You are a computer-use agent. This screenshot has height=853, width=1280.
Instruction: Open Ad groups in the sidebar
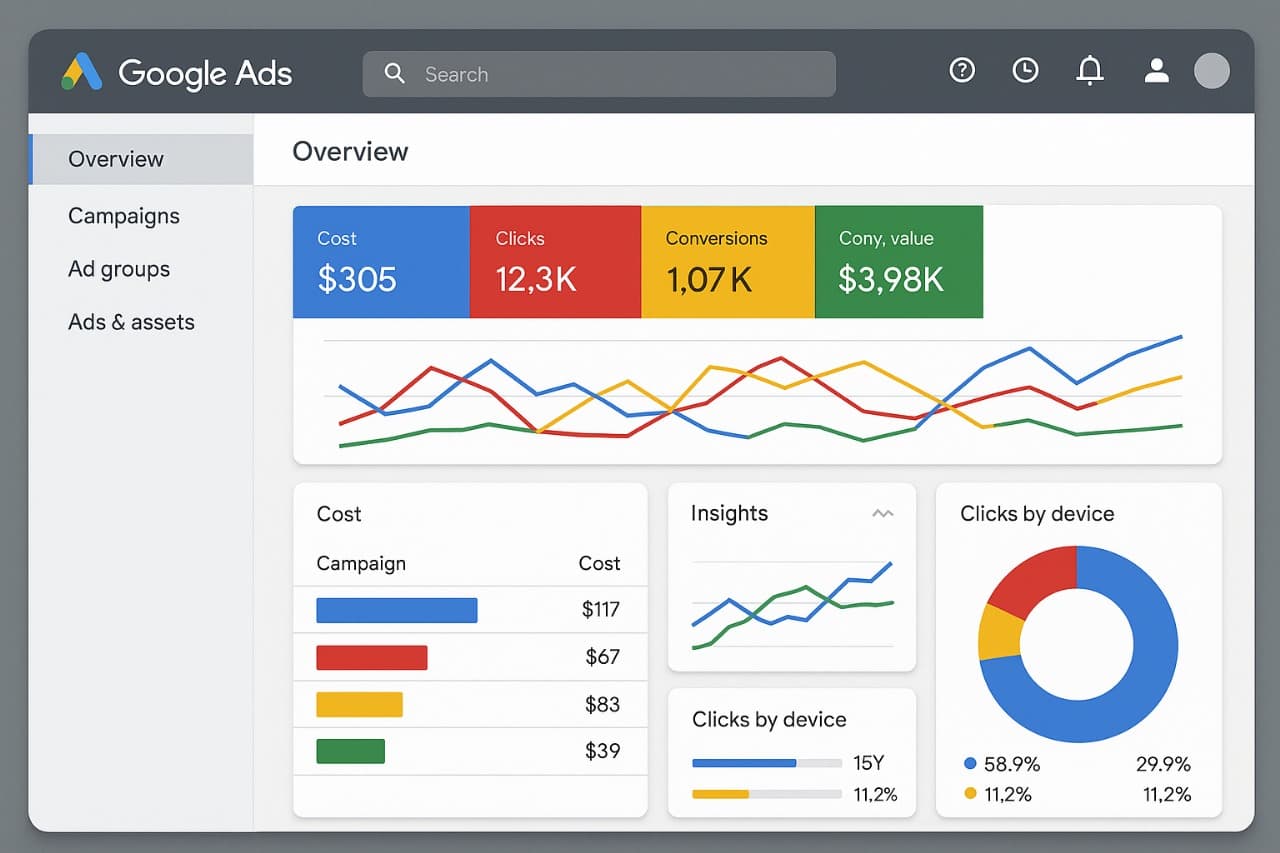click(119, 269)
